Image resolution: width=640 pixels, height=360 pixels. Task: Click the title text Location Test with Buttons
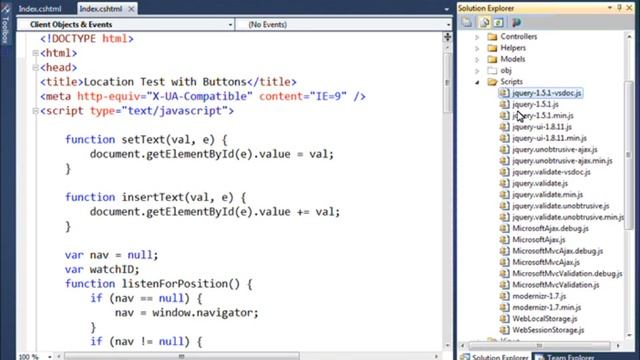coord(165,82)
